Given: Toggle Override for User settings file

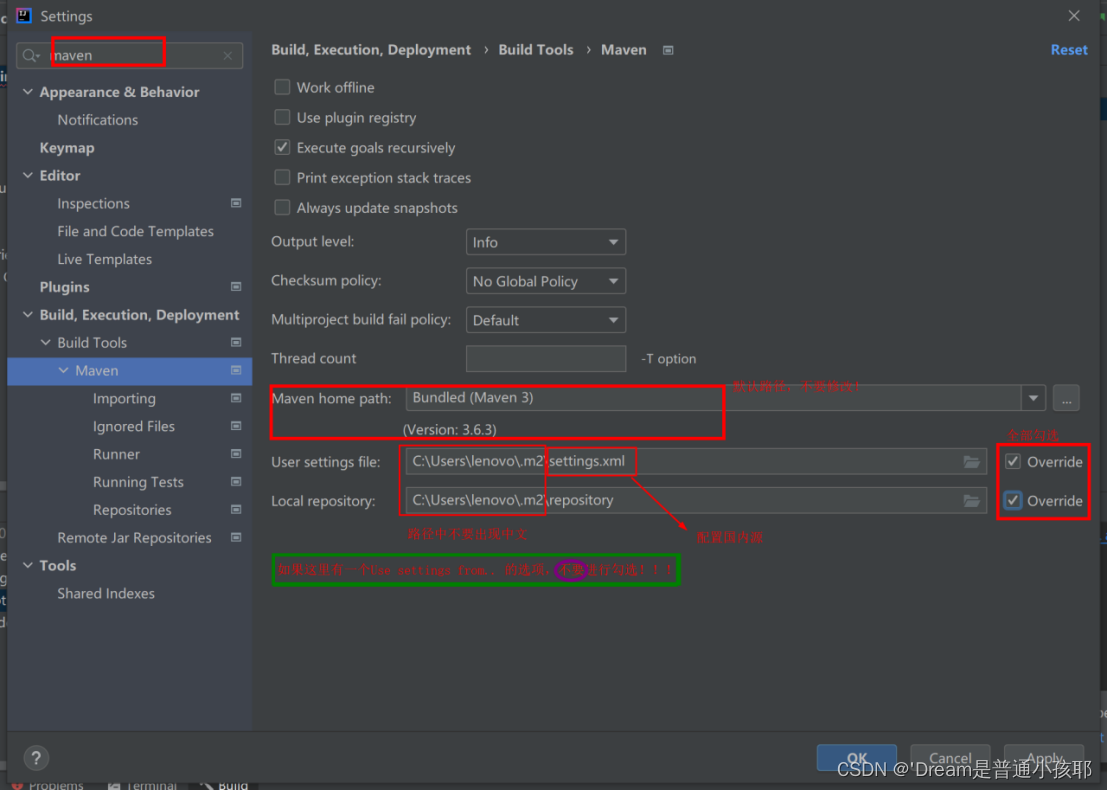Looking at the screenshot, I should [x=1013, y=461].
